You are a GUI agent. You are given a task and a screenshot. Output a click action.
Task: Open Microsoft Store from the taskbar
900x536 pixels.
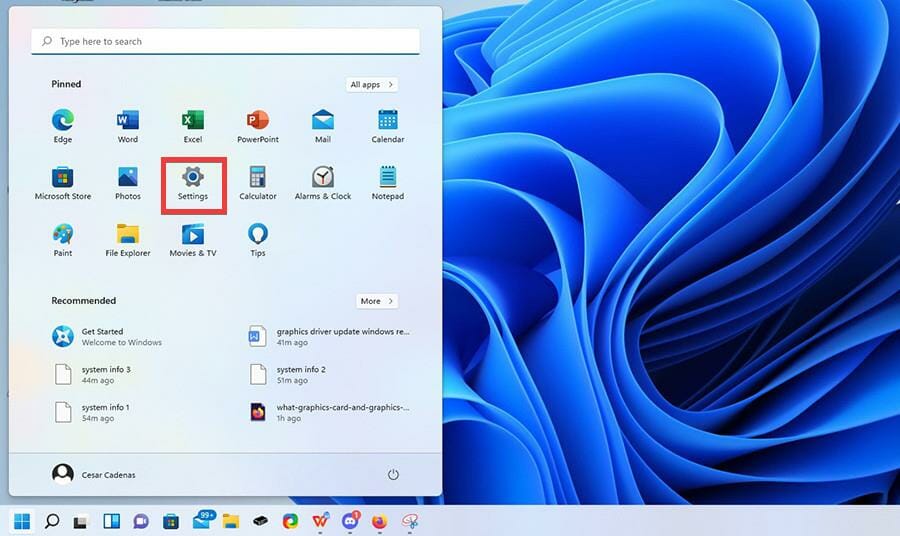point(170,521)
